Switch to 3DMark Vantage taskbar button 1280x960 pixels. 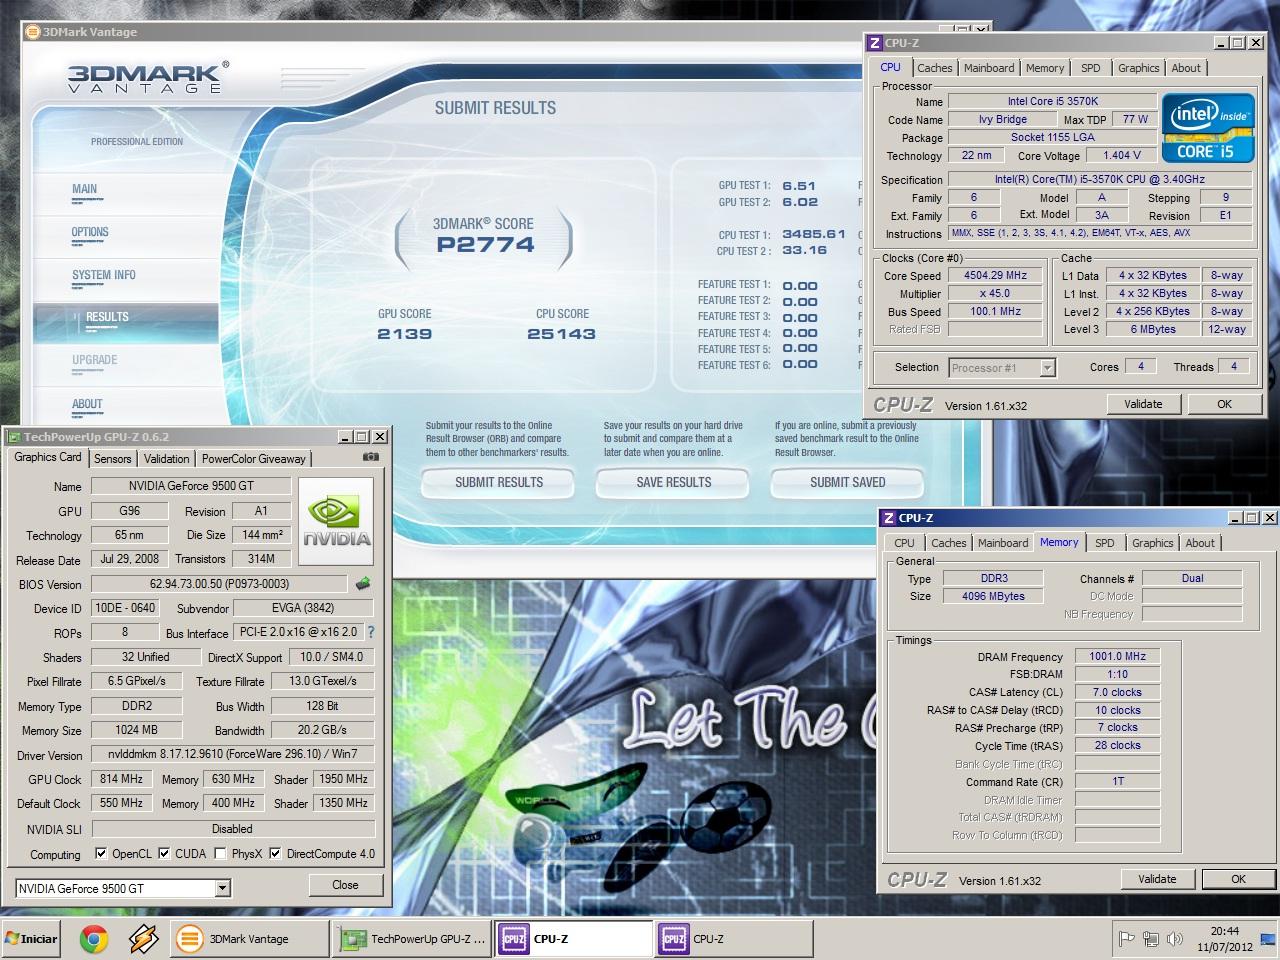248,939
